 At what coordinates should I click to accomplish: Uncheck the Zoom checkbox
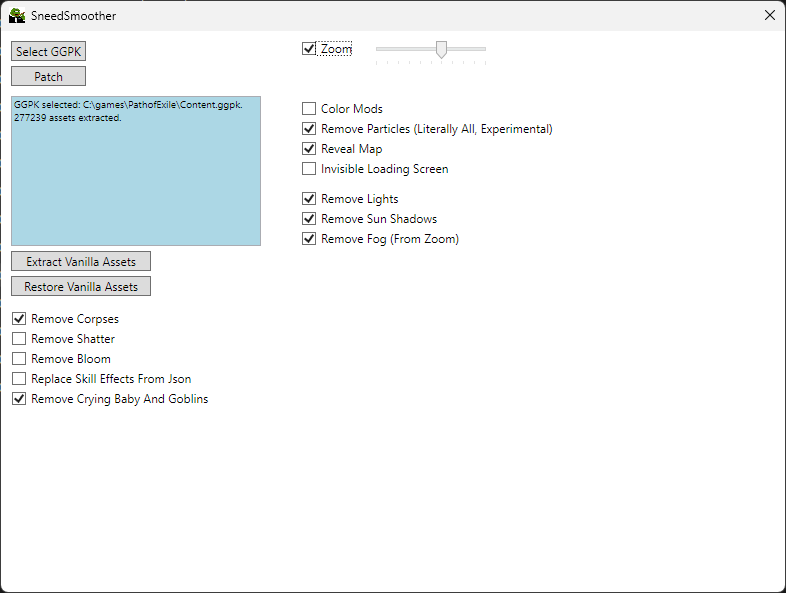coord(309,49)
